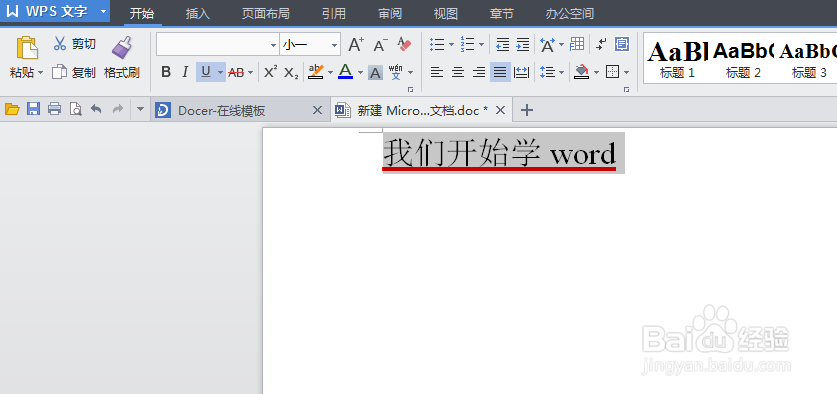Click the insert table grid icon
The width and height of the screenshot is (837, 394).
(577, 44)
